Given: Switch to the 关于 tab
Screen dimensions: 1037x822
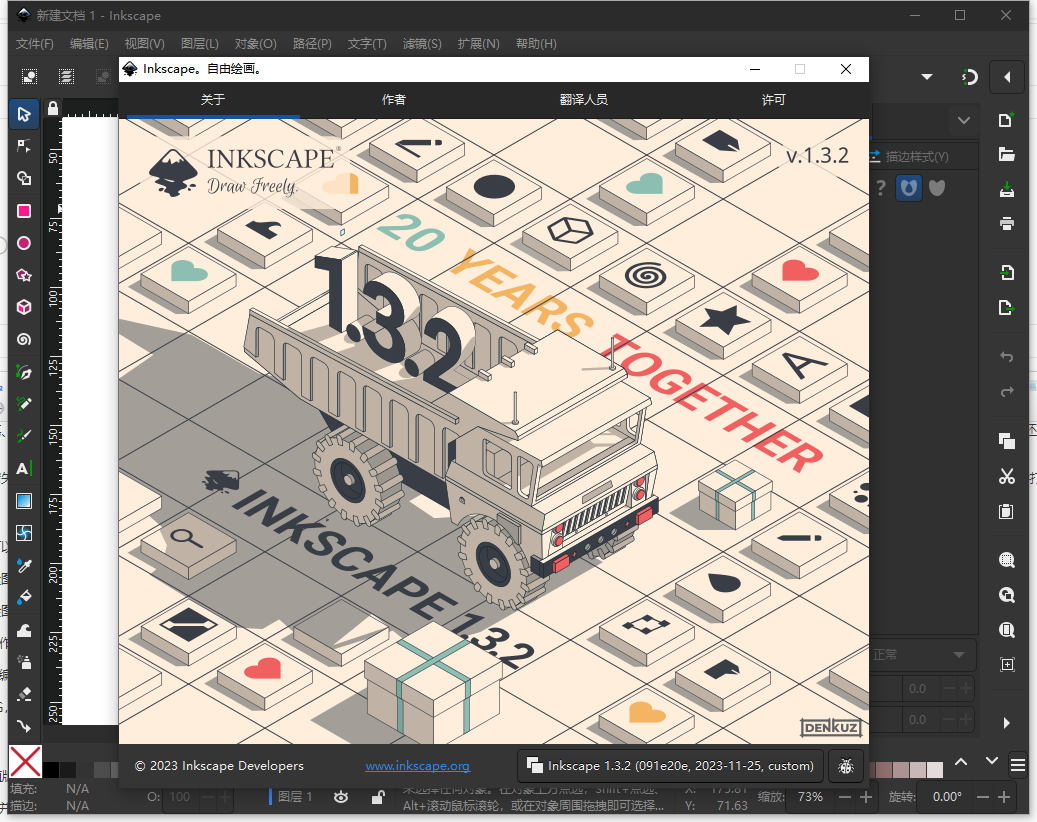Looking at the screenshot, I should click(212, 100).
